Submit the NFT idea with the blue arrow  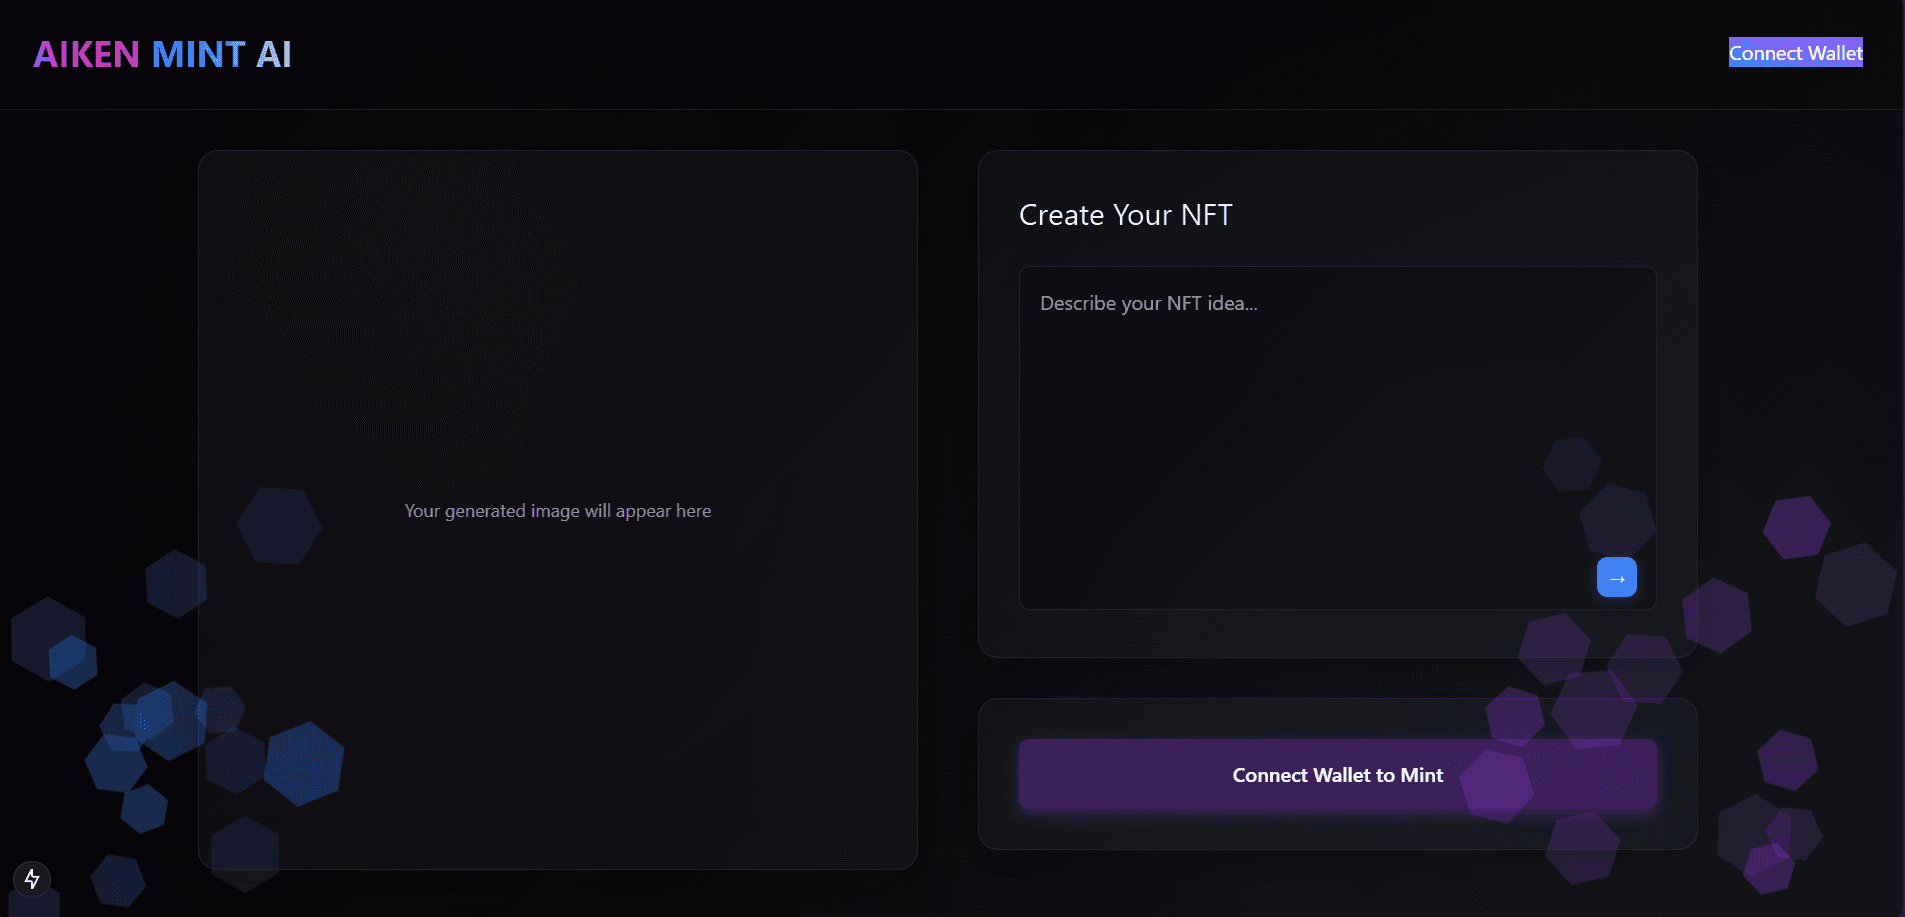click(1616, 577)
